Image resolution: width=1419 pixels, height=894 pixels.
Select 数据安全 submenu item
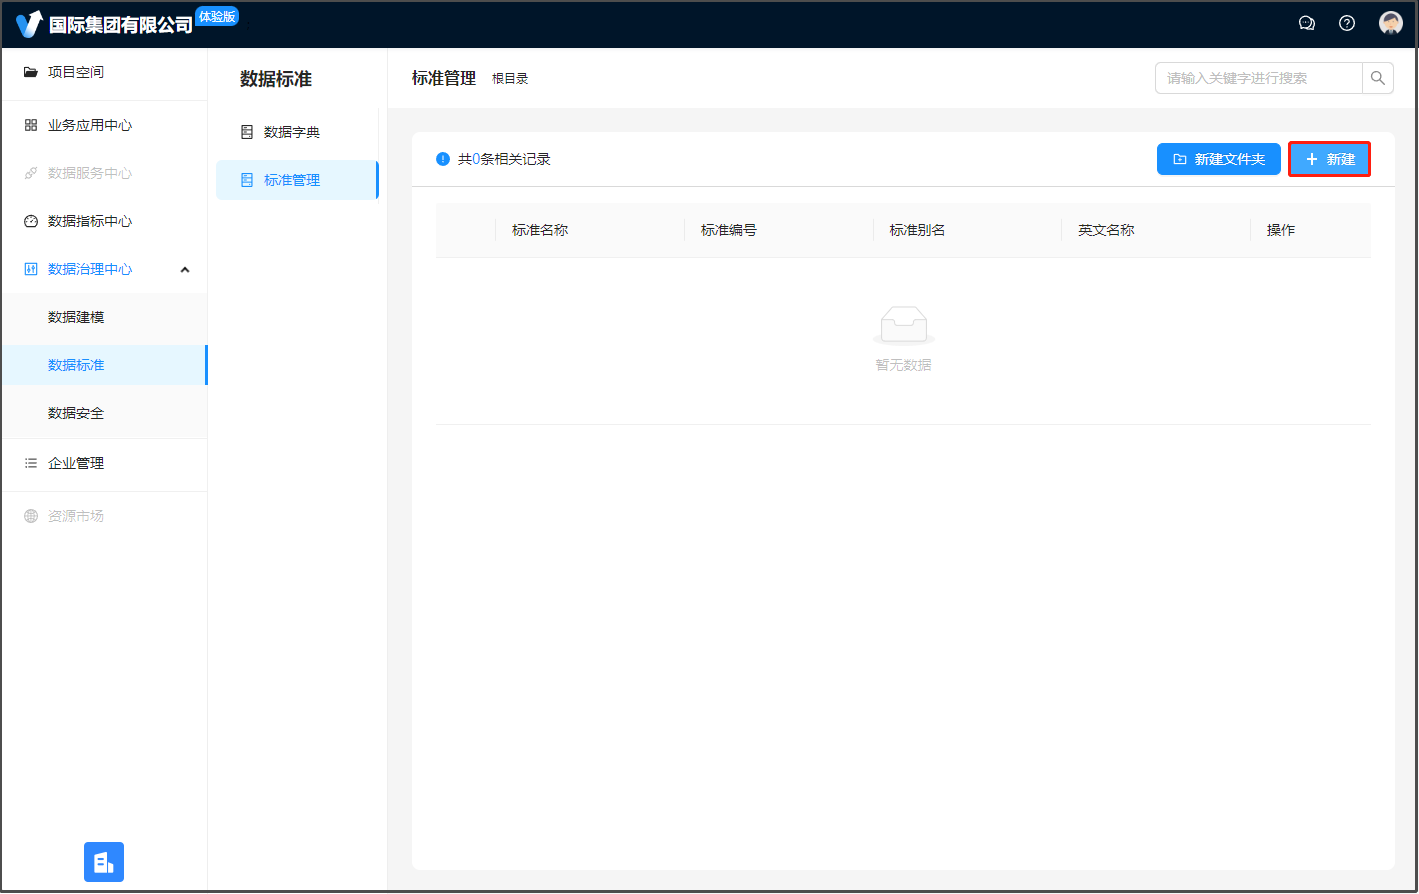point(76,413)
